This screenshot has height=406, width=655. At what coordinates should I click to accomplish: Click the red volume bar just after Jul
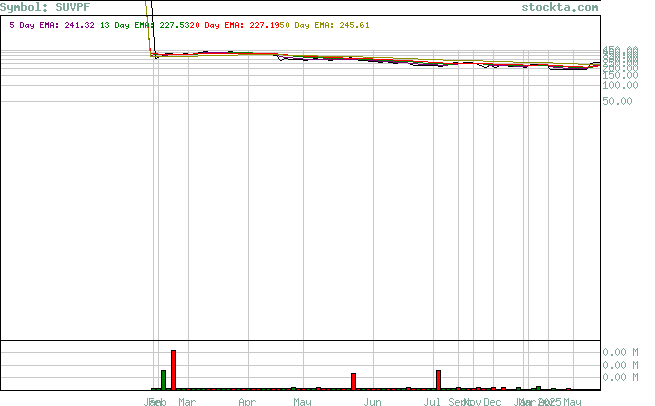click(439, 380)
